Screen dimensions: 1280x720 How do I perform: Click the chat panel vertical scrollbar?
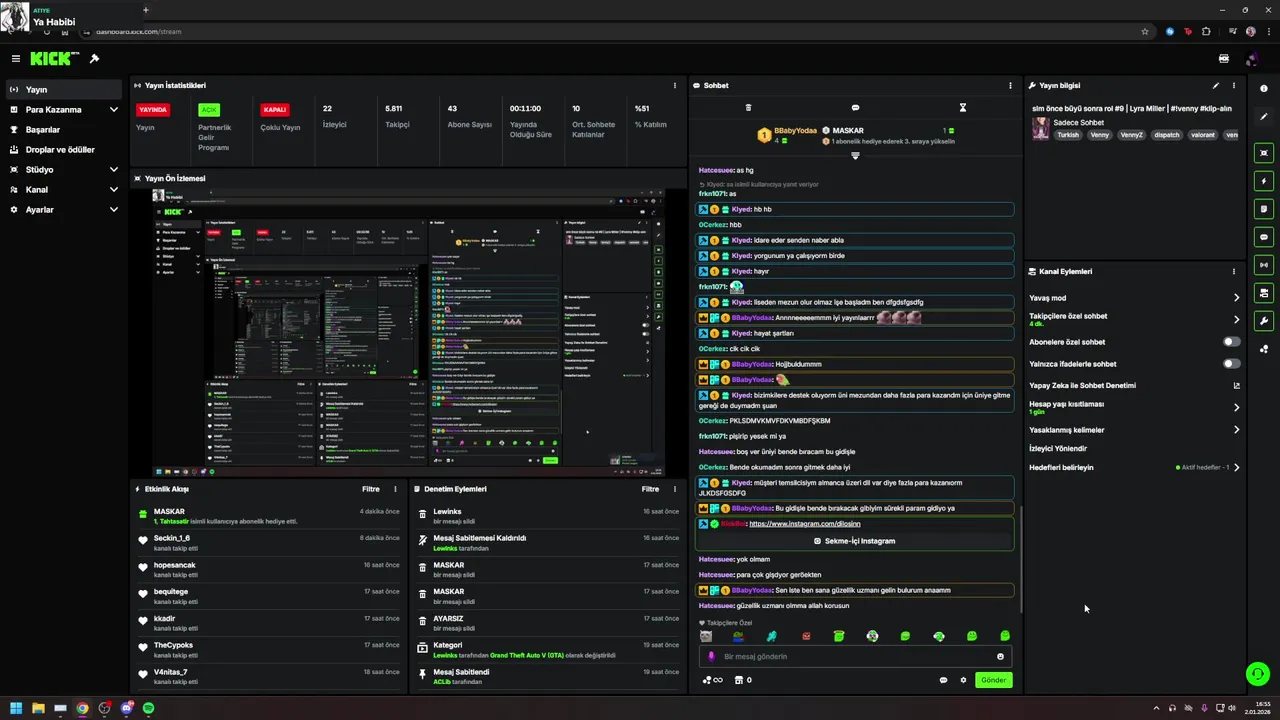click(1021, 560)
